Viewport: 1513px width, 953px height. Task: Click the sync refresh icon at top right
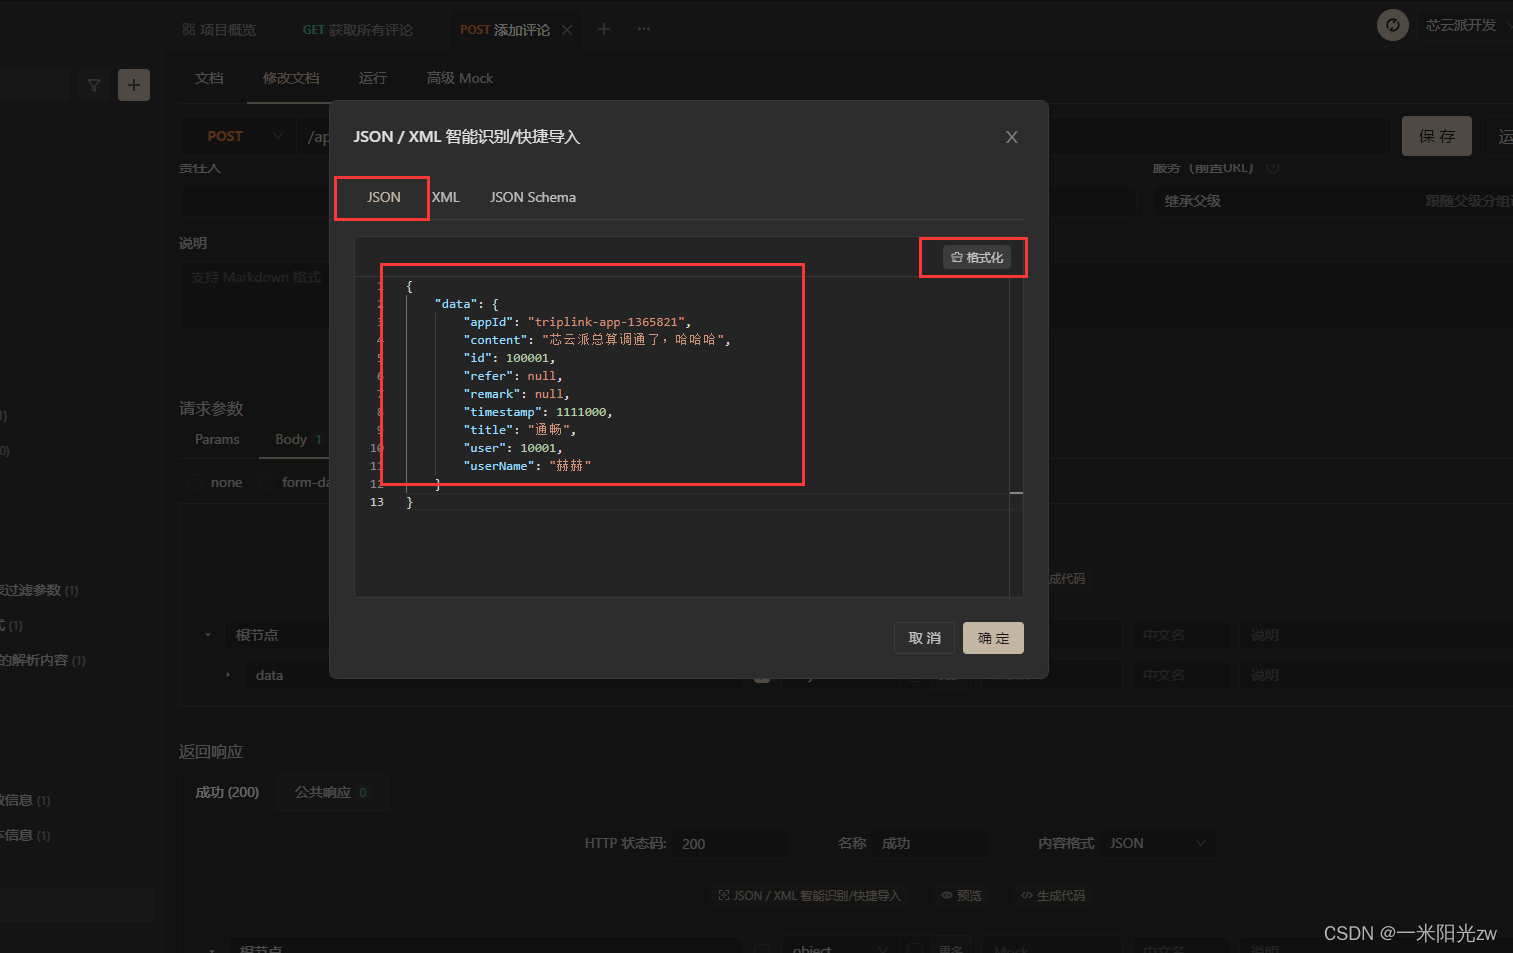(1392, 25)
